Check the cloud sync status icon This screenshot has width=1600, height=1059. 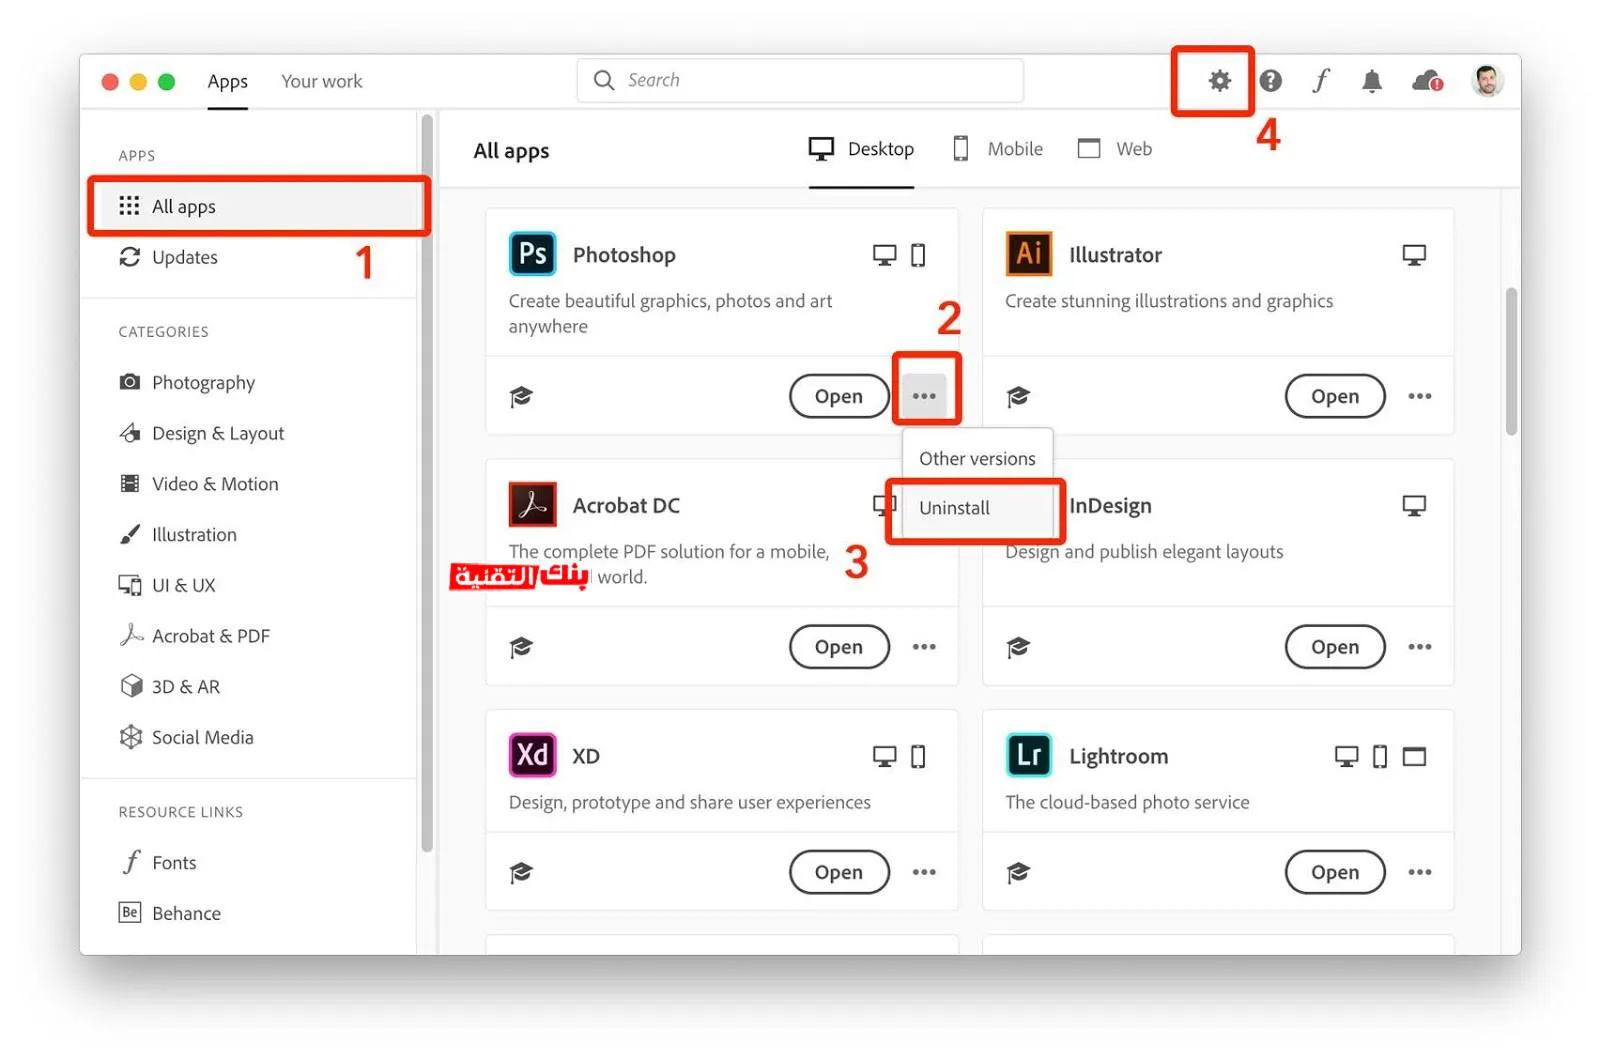point(1427,81)
